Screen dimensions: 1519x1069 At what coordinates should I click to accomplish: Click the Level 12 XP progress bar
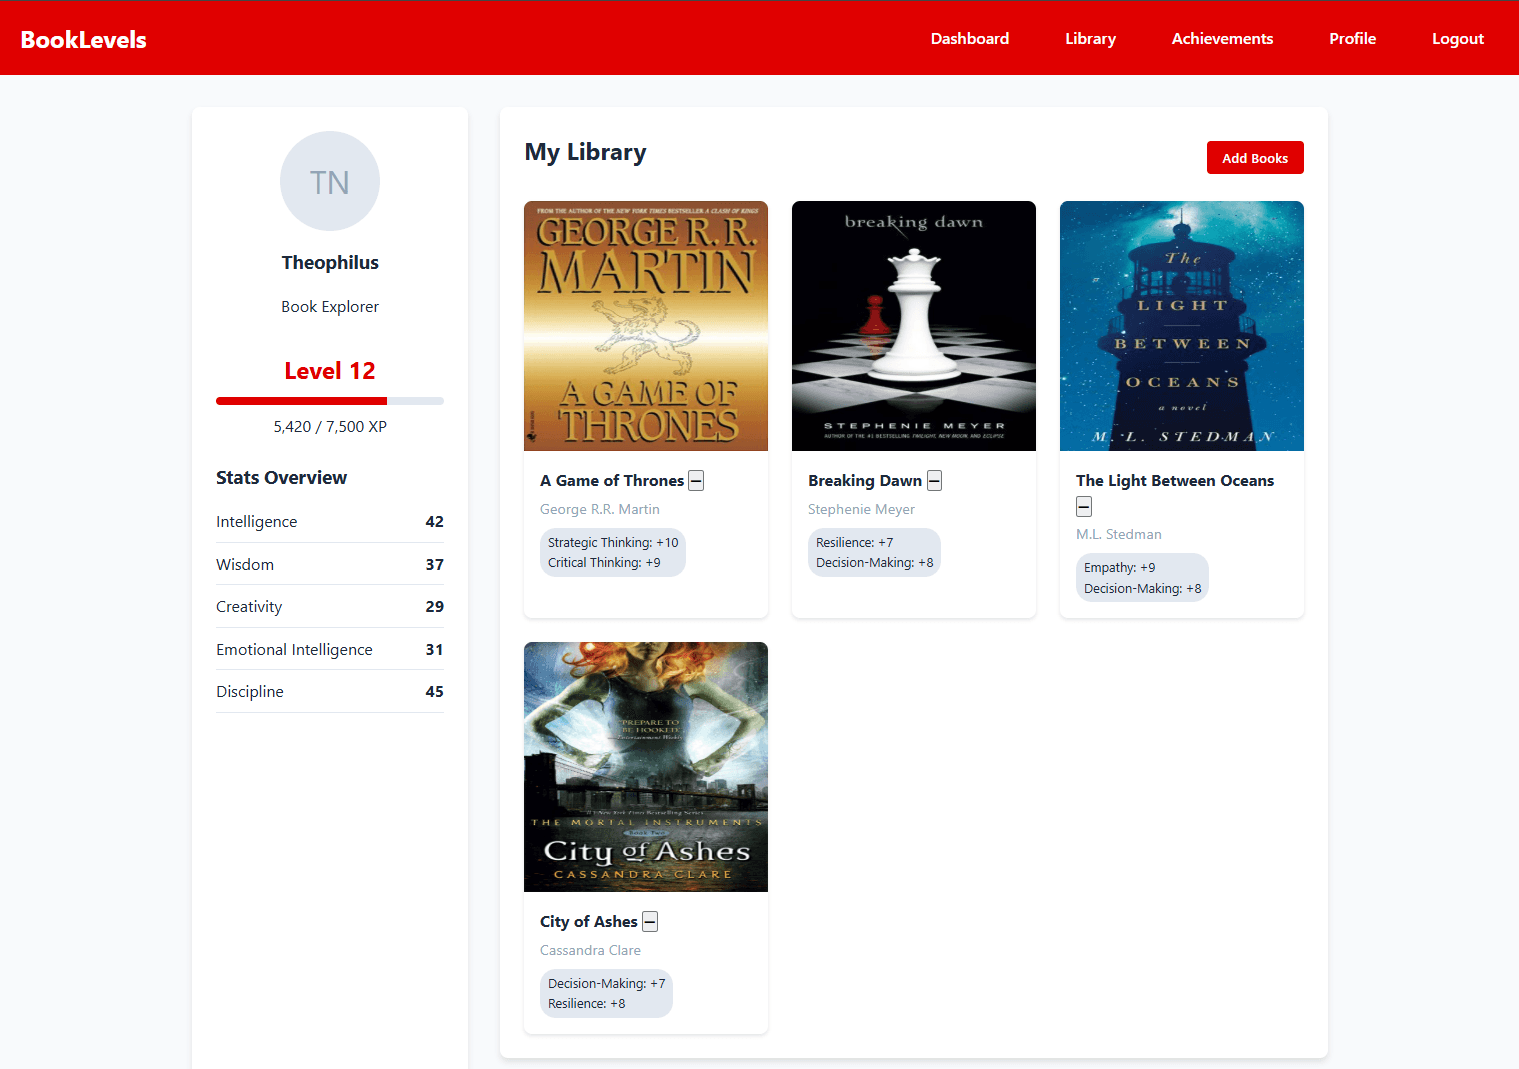pyautogui.click(x=330, y=401)
